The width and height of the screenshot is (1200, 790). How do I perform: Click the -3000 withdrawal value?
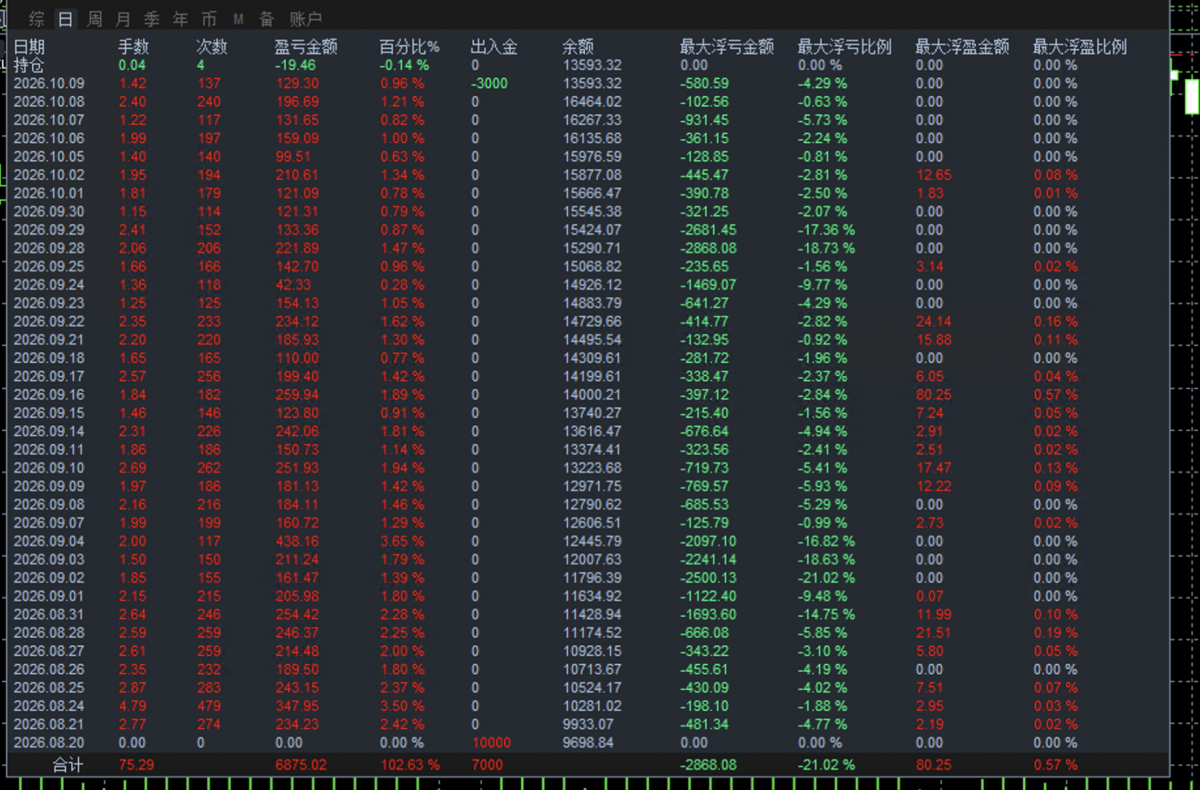point(489,84)
